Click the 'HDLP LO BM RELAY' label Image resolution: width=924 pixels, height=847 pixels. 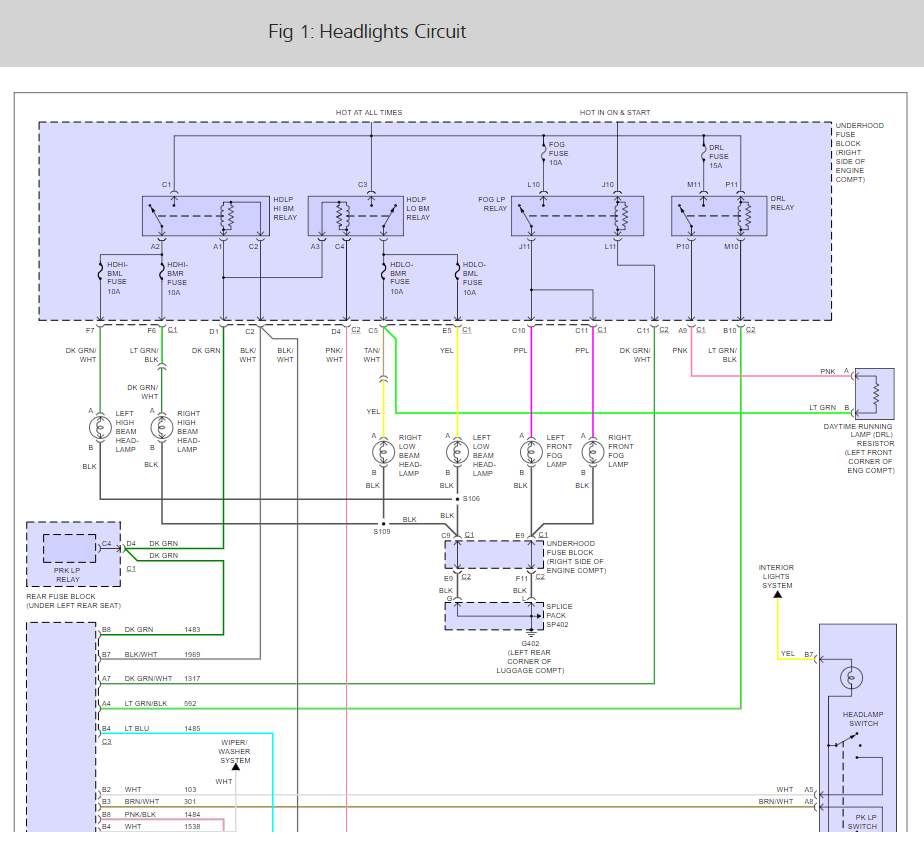point(418,209)
